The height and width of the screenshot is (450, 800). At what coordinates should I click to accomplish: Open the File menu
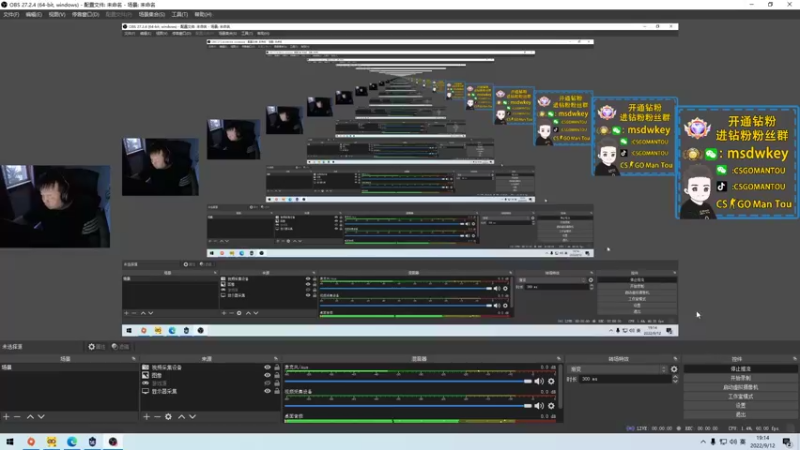pos(11,14)
